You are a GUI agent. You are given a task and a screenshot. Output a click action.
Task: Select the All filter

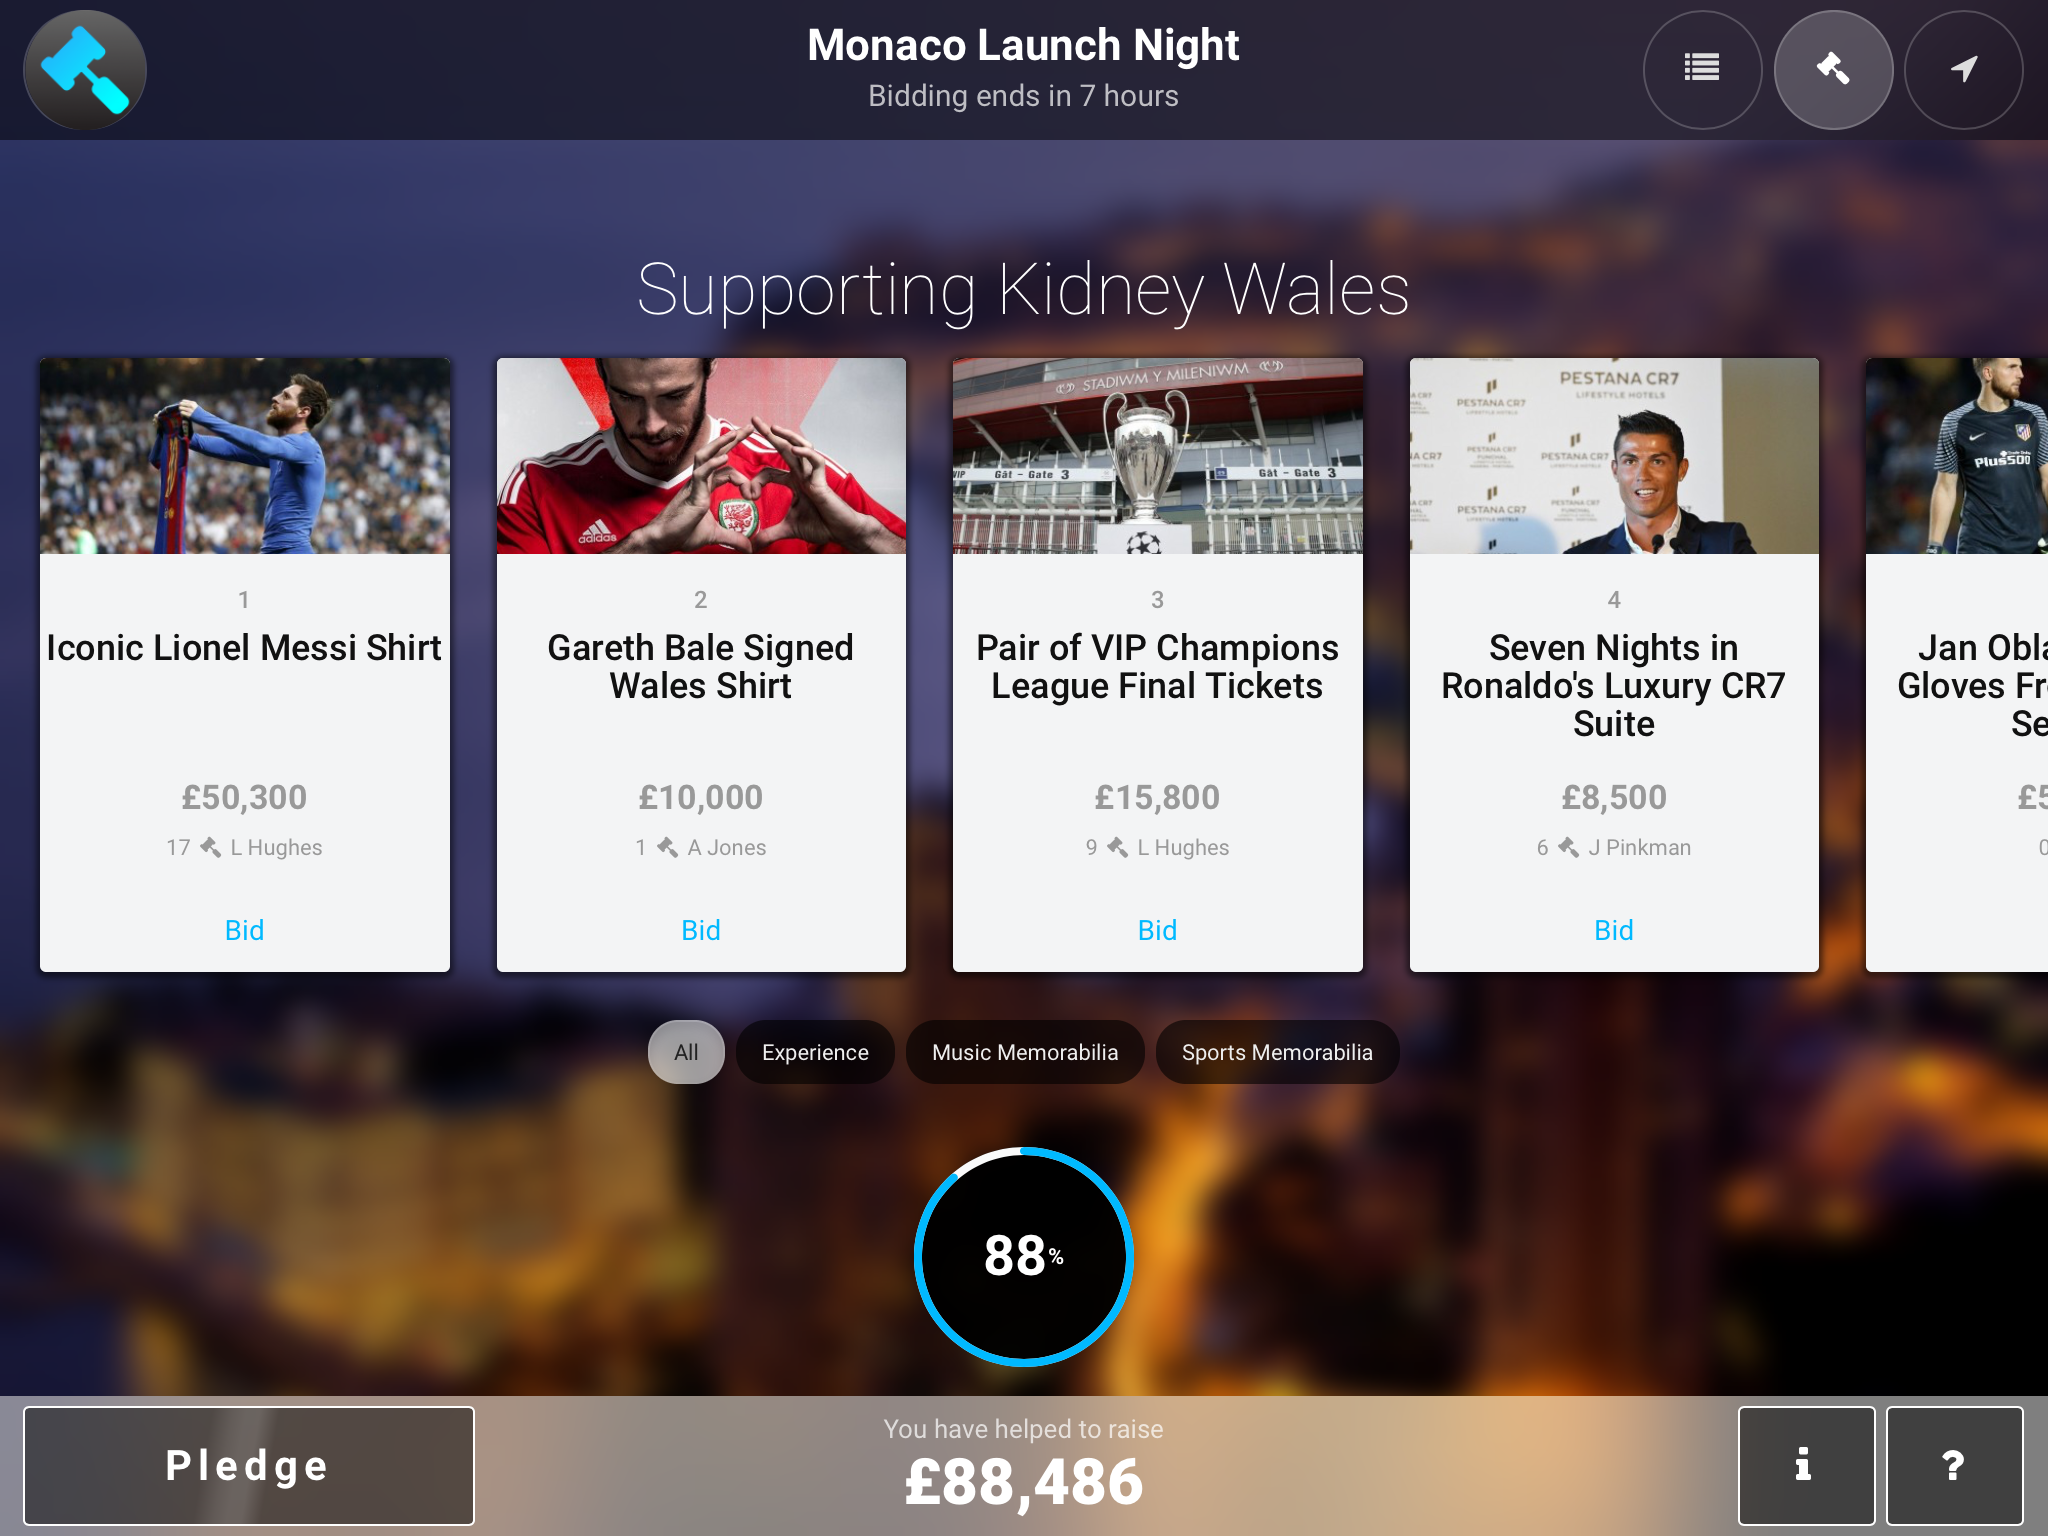[x=686, y=1052]
